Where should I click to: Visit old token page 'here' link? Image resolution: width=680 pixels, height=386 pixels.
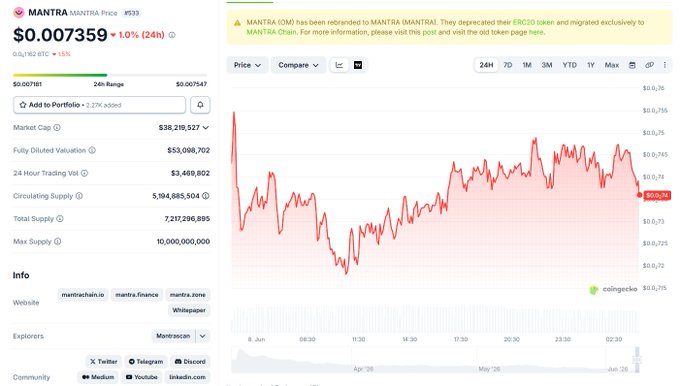(x=536, y=32)
